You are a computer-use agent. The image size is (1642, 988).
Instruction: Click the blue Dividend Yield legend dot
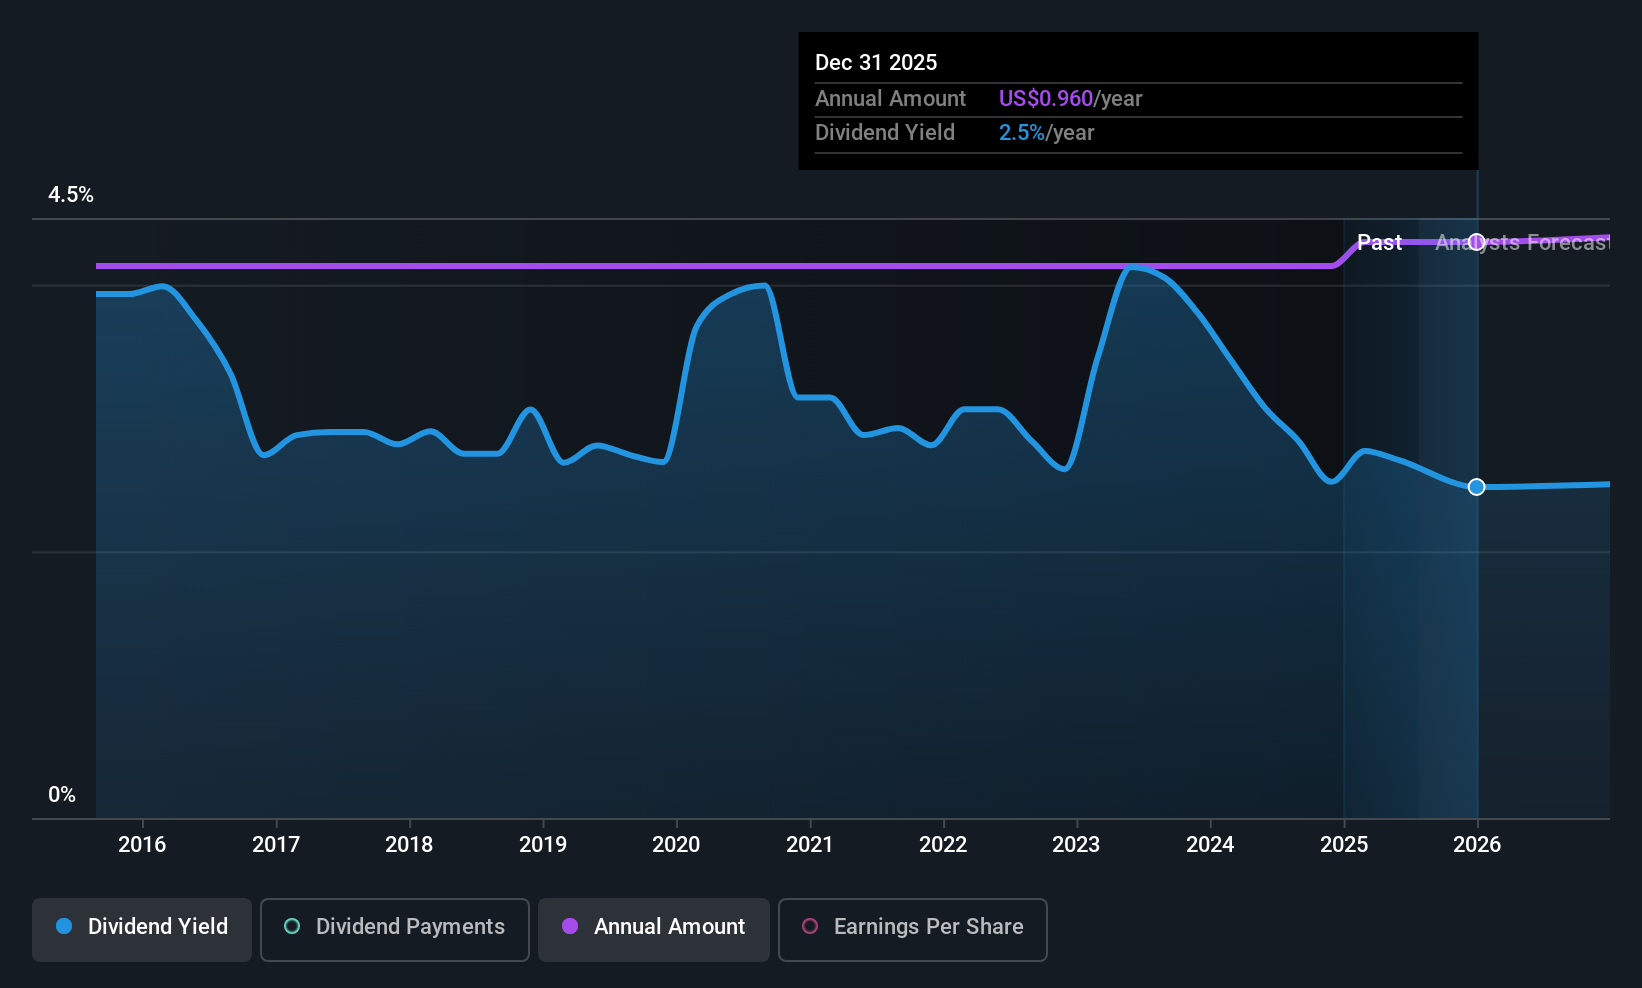(x=64, y=926)
